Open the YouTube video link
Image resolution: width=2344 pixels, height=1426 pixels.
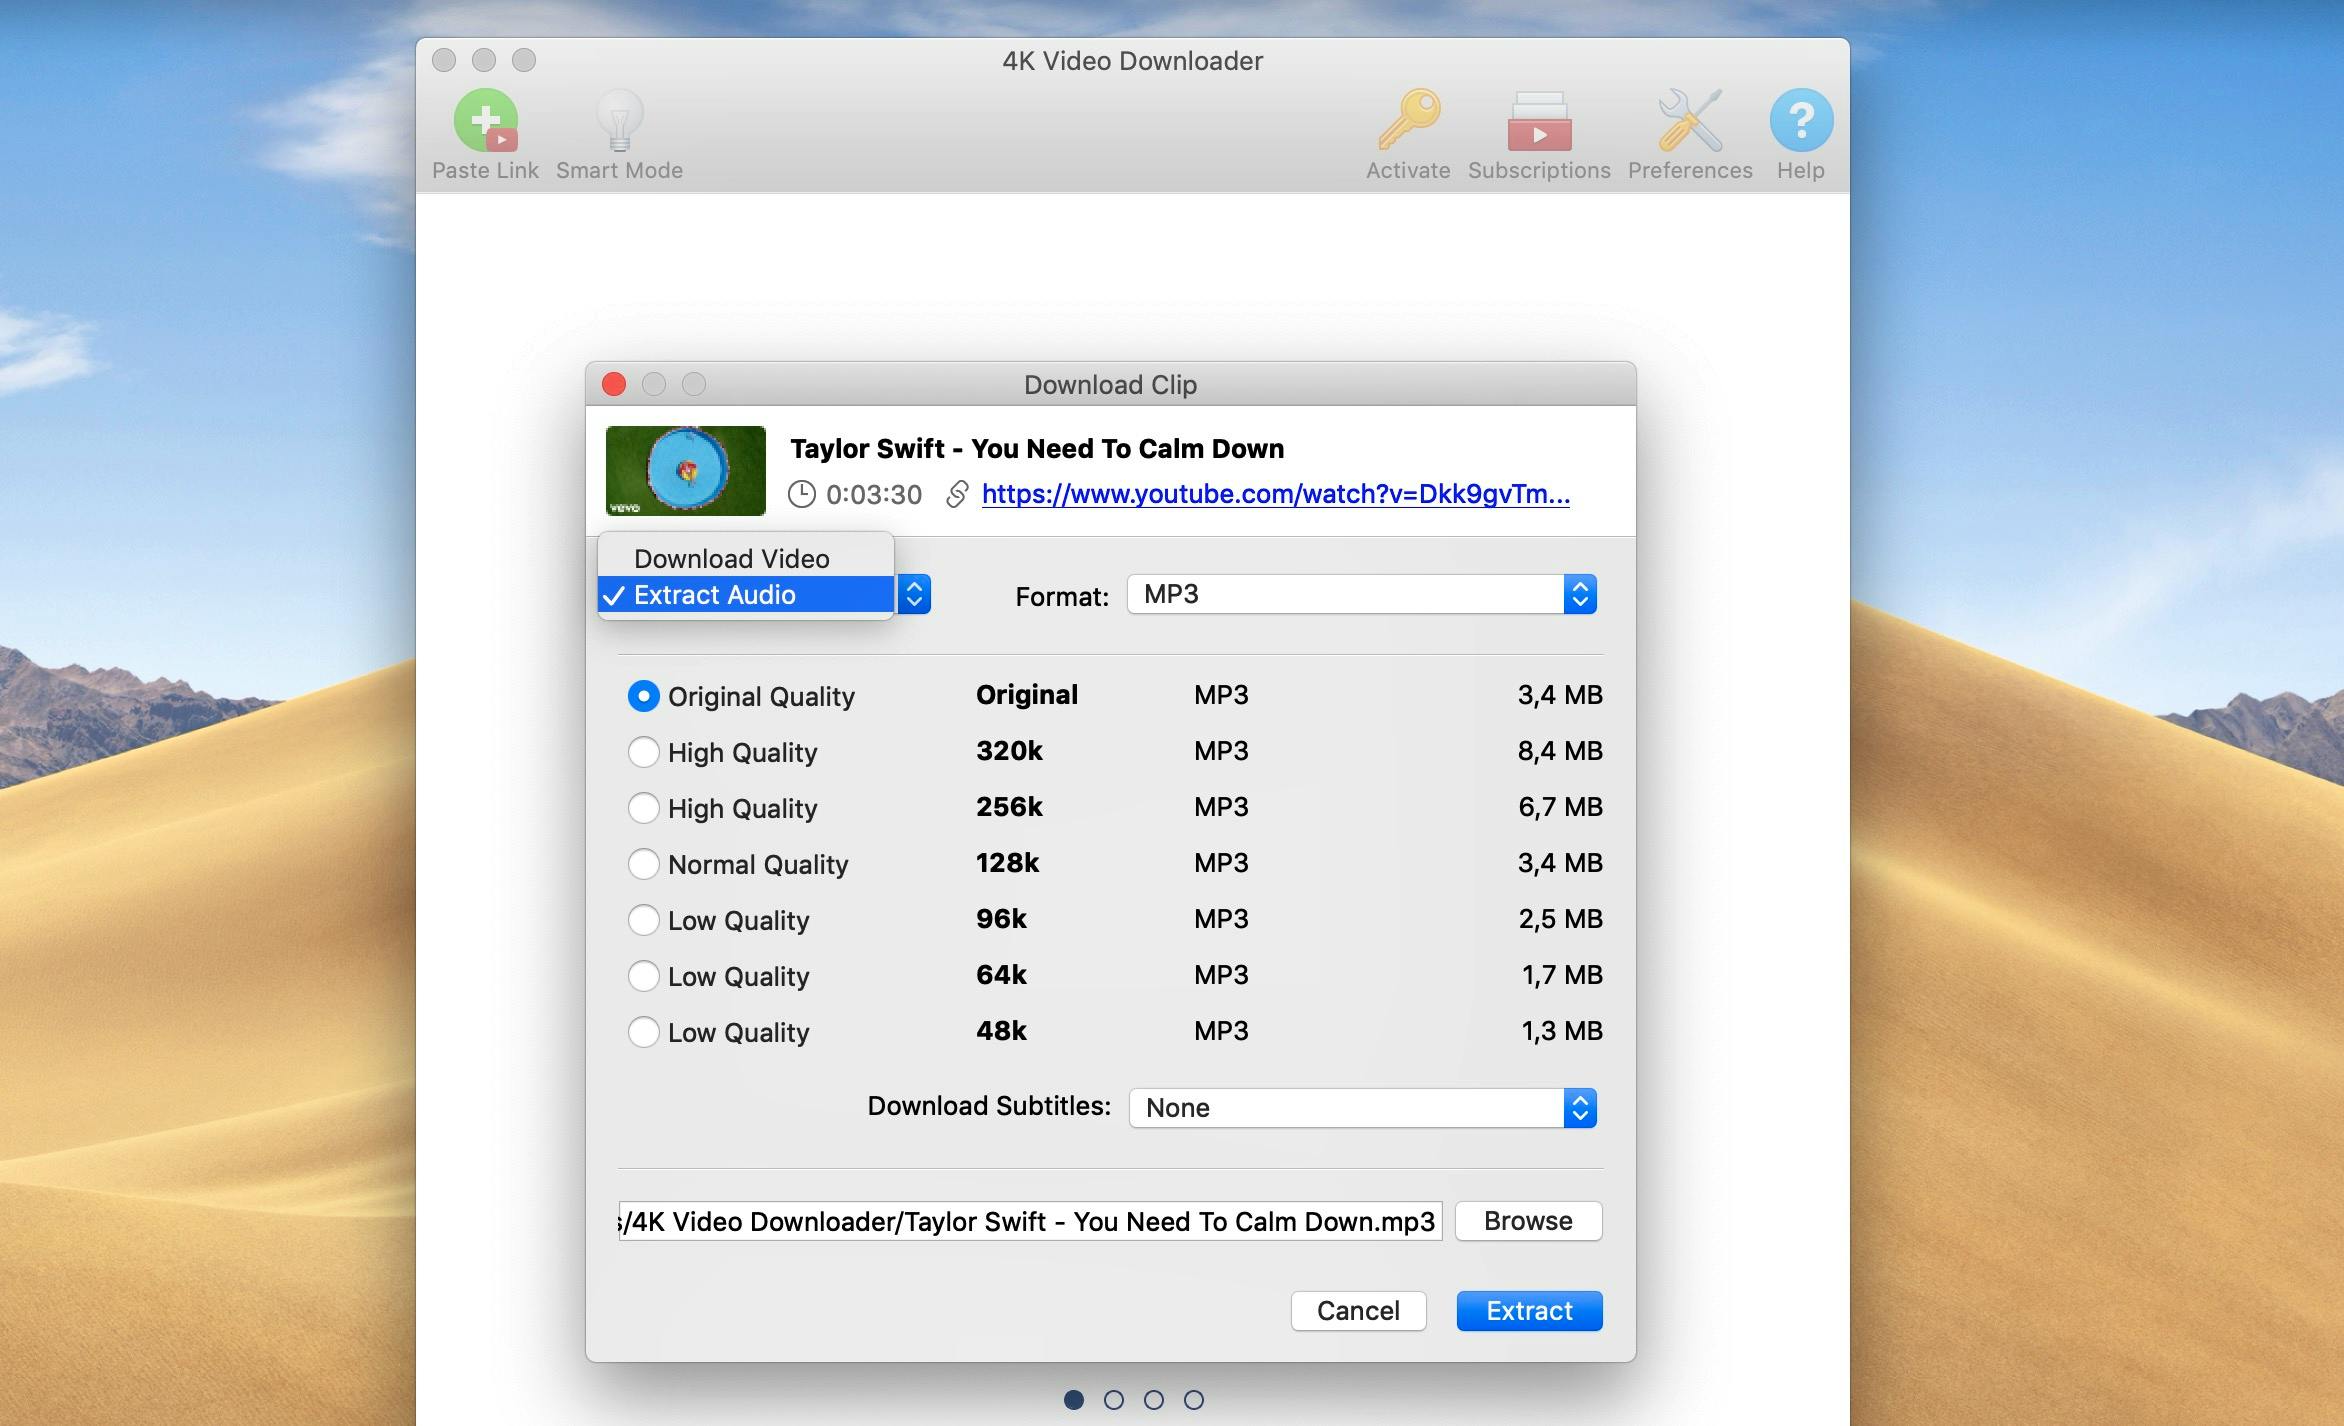coord(1272,492)
